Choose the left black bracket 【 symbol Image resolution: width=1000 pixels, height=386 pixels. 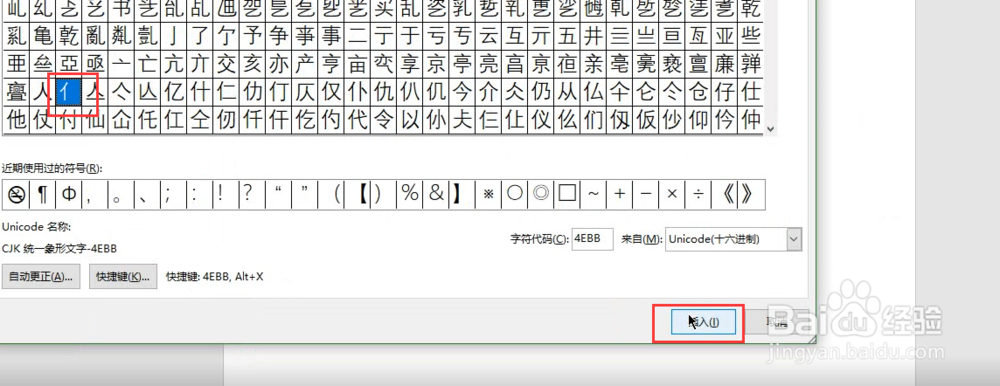click(357, 195)
